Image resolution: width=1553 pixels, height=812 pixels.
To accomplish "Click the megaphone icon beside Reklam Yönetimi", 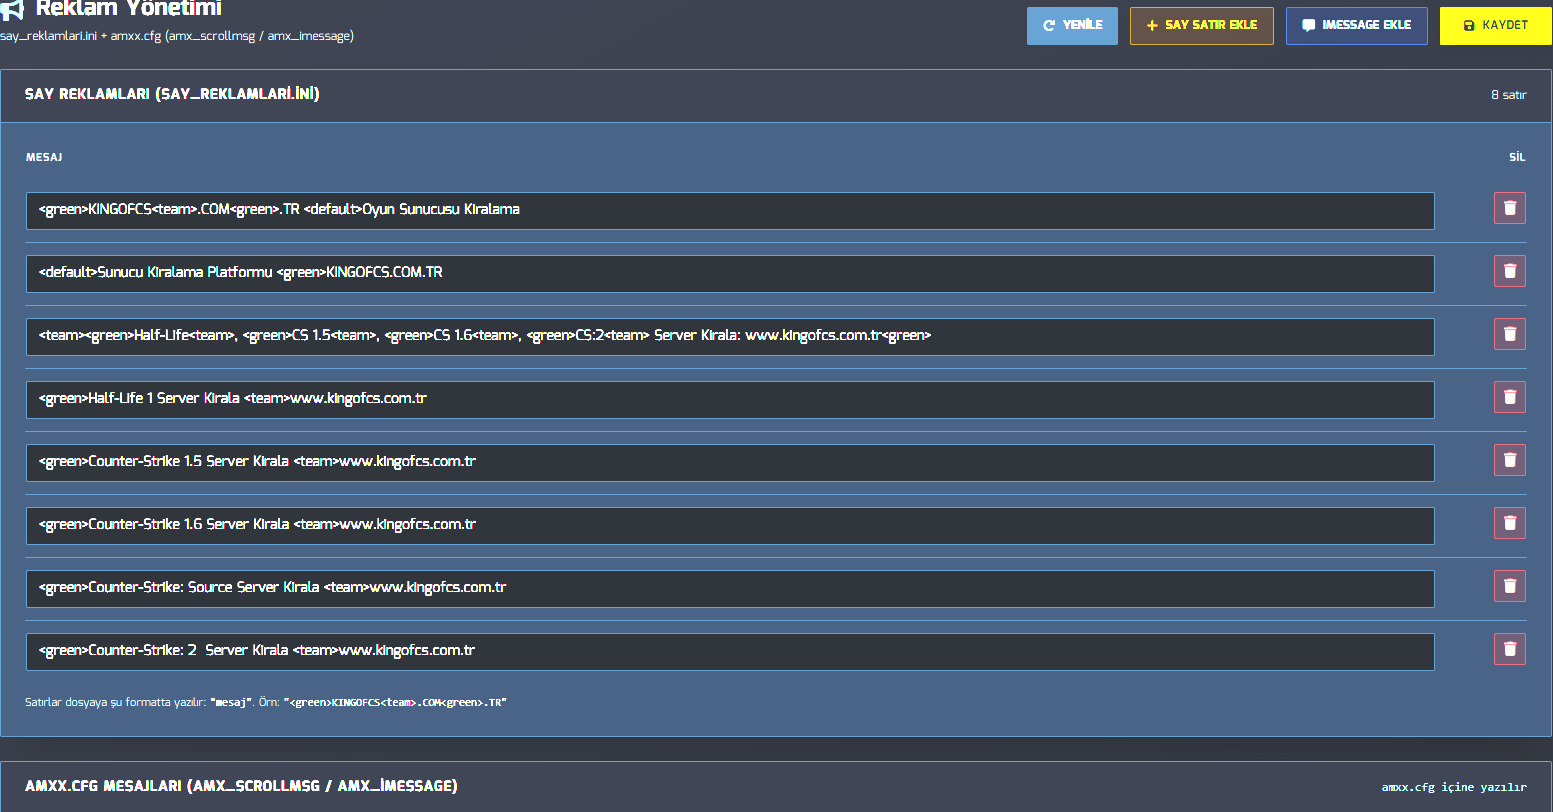I will [x=12, y=10].
